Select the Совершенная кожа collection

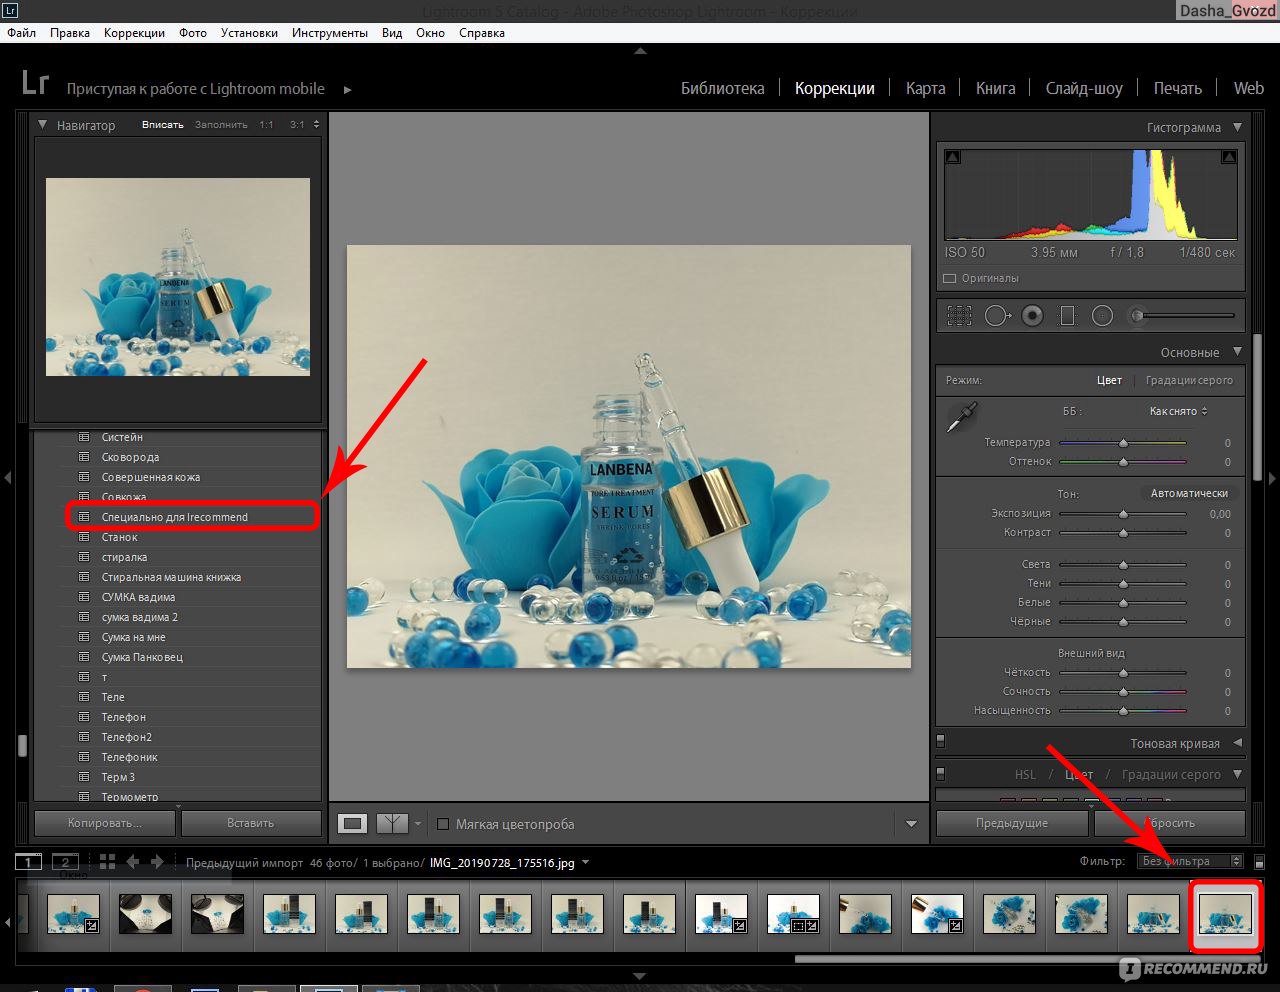(151, 477)
